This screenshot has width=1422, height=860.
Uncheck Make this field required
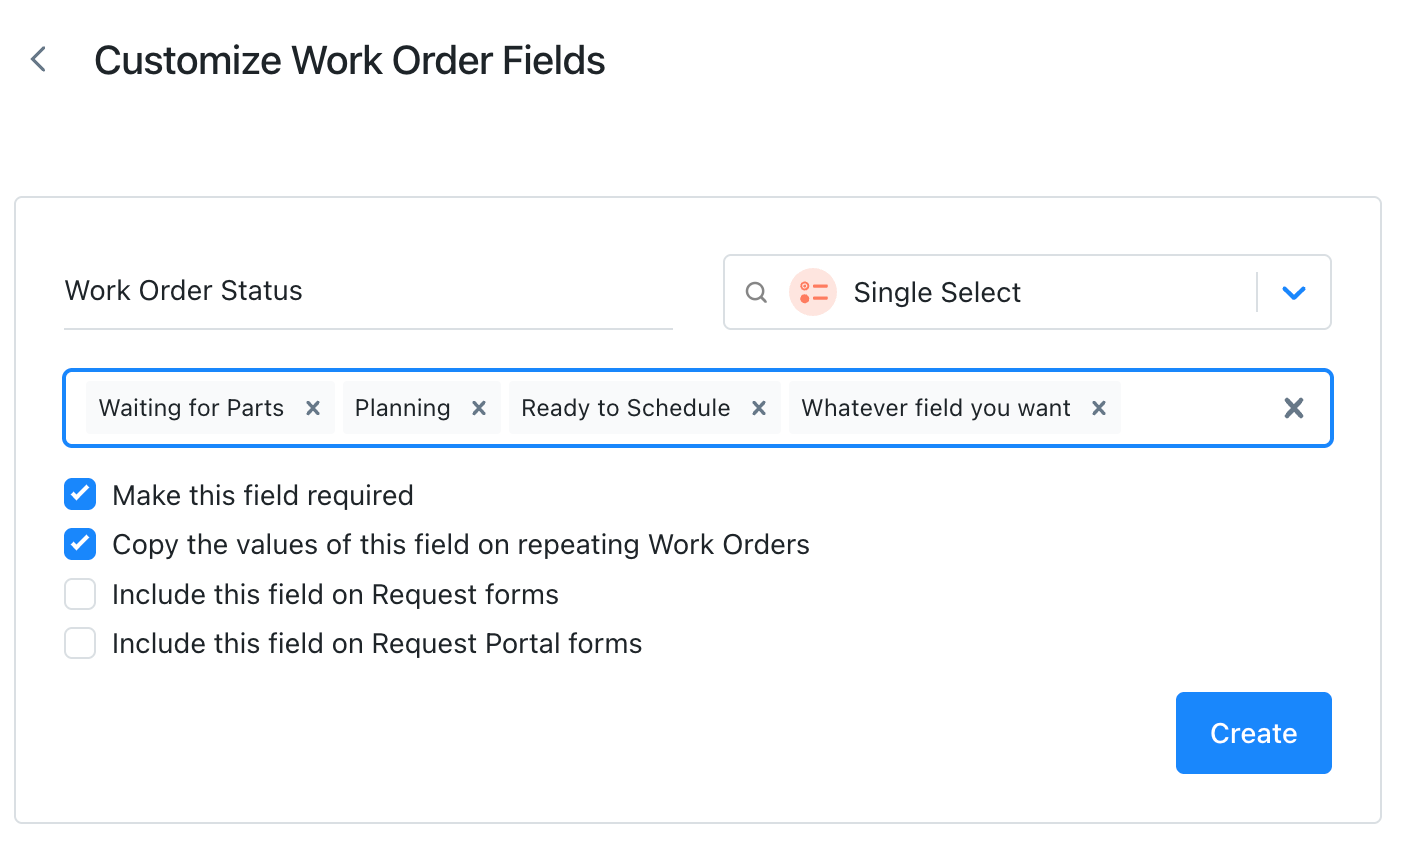coord(80,494)
